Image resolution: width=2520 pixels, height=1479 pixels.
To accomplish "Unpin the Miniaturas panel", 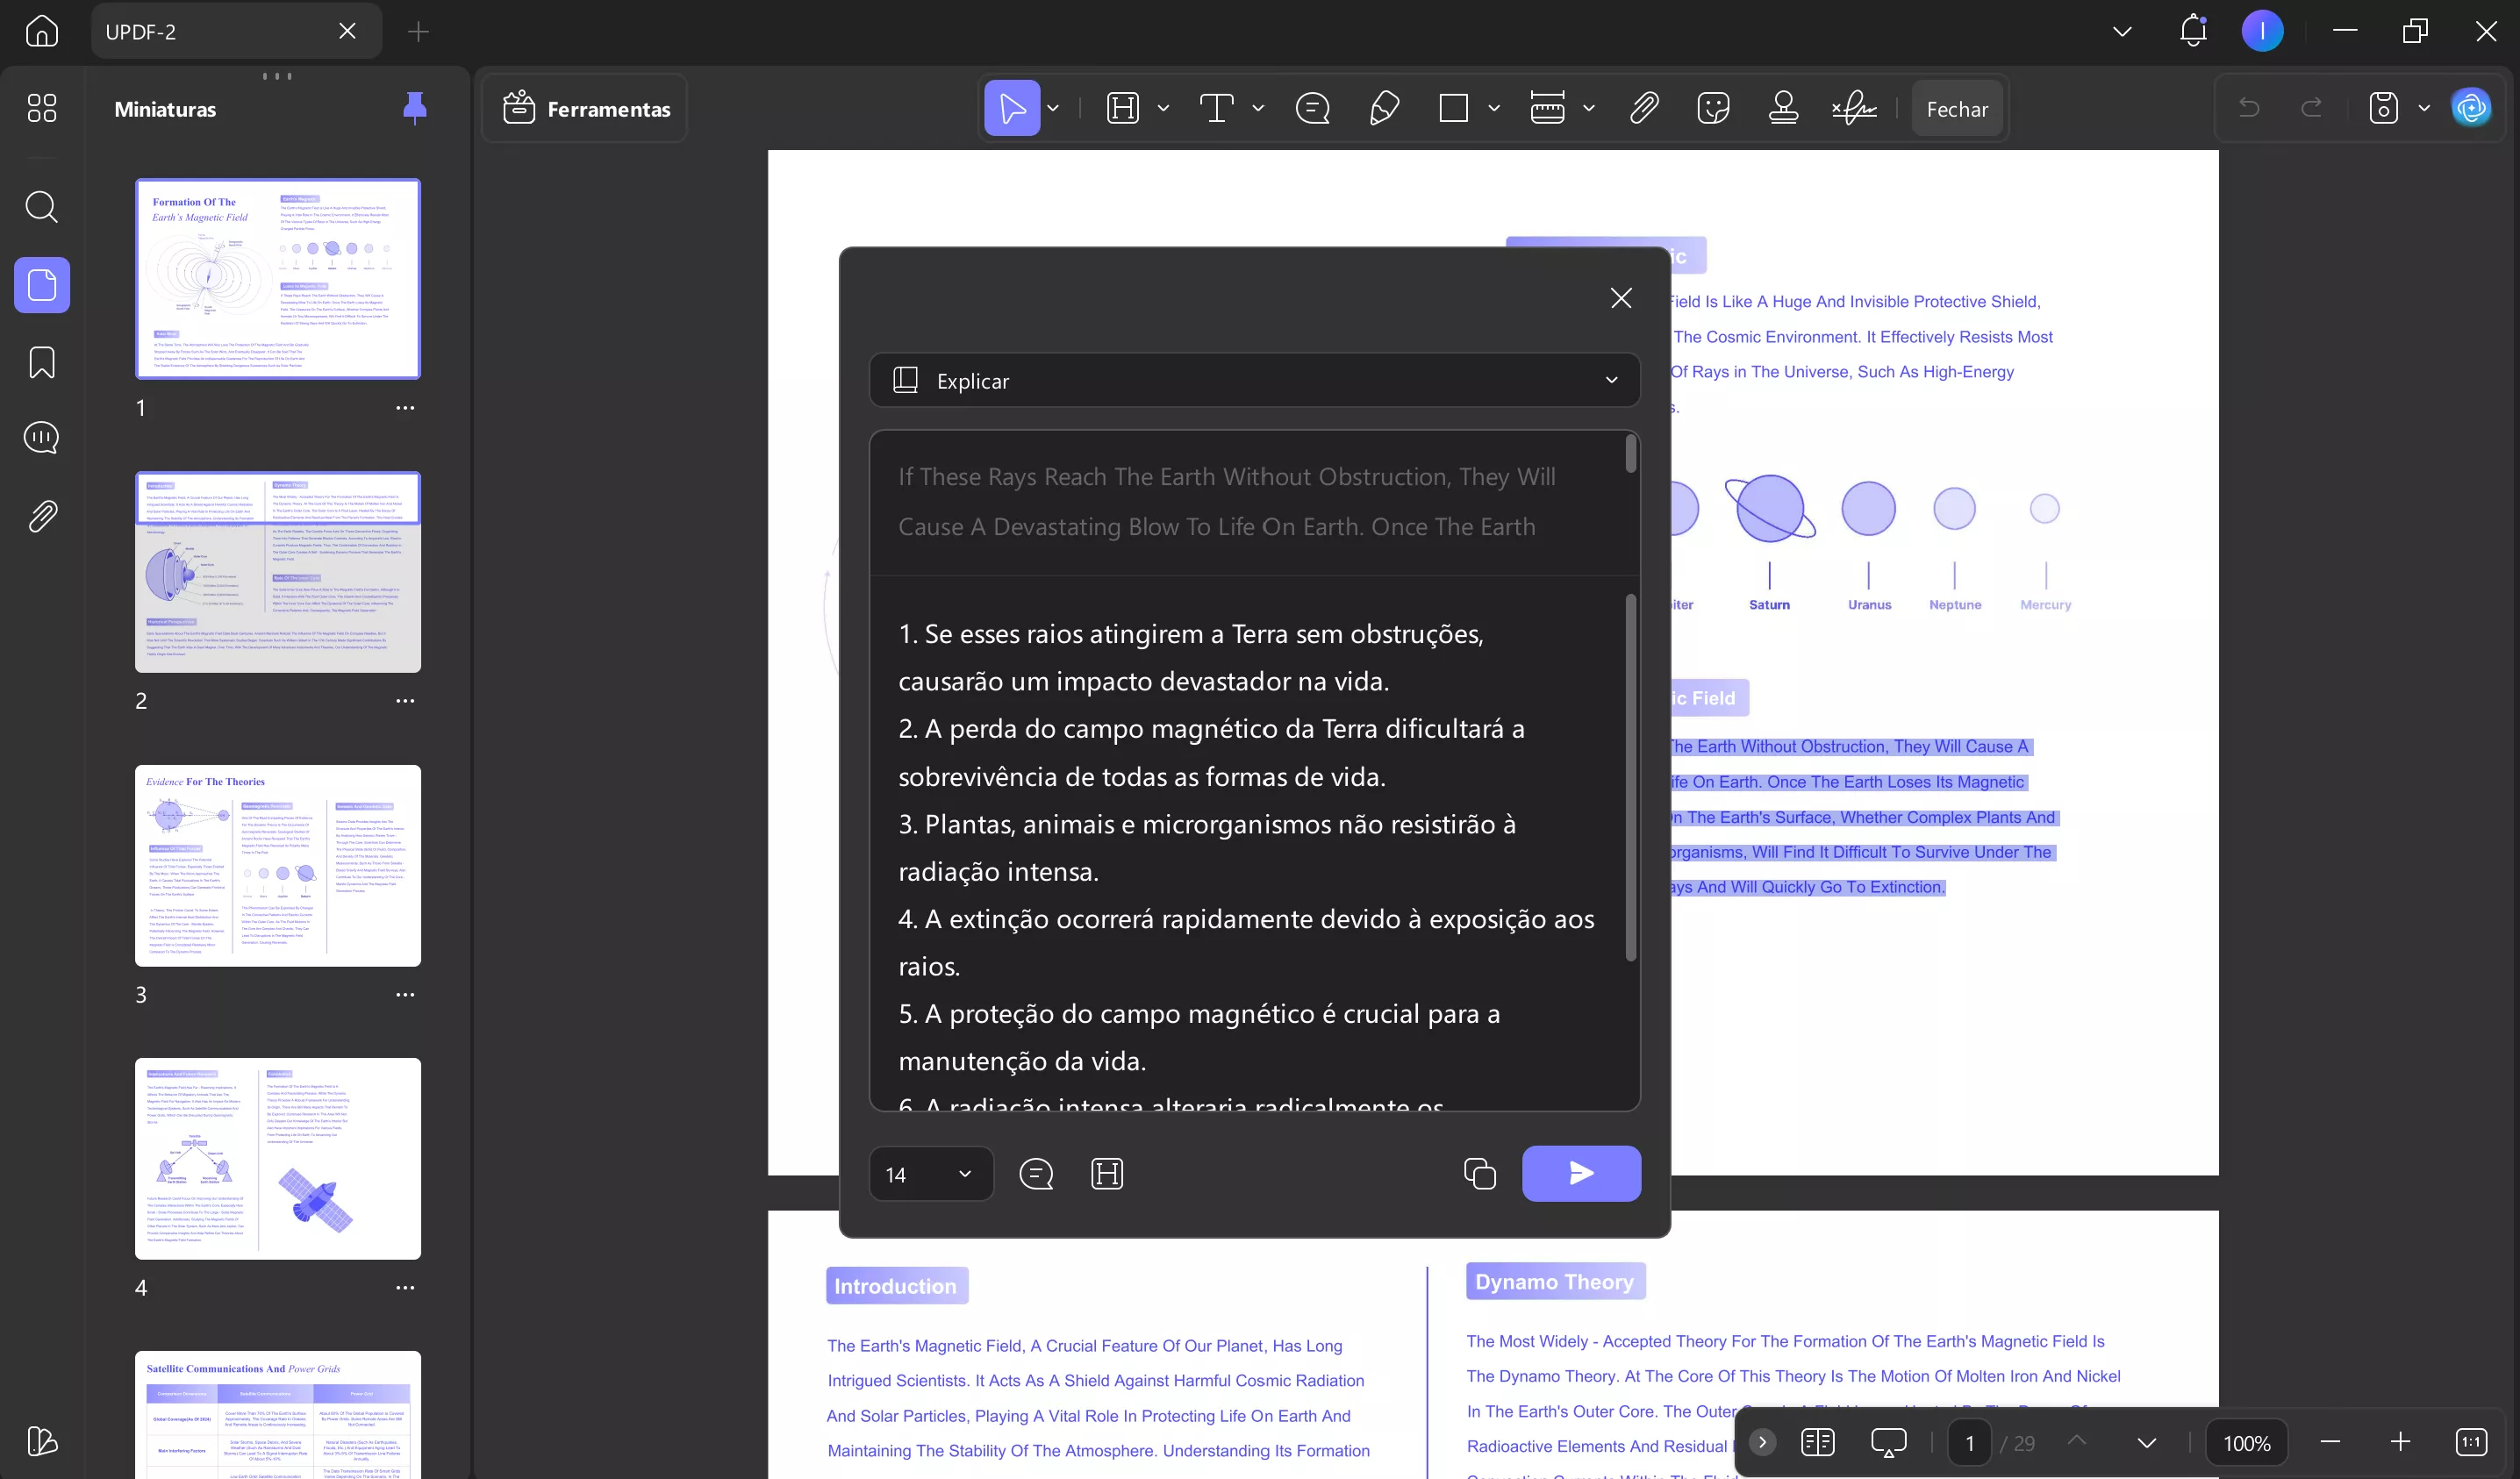I will tap(414, 108).
